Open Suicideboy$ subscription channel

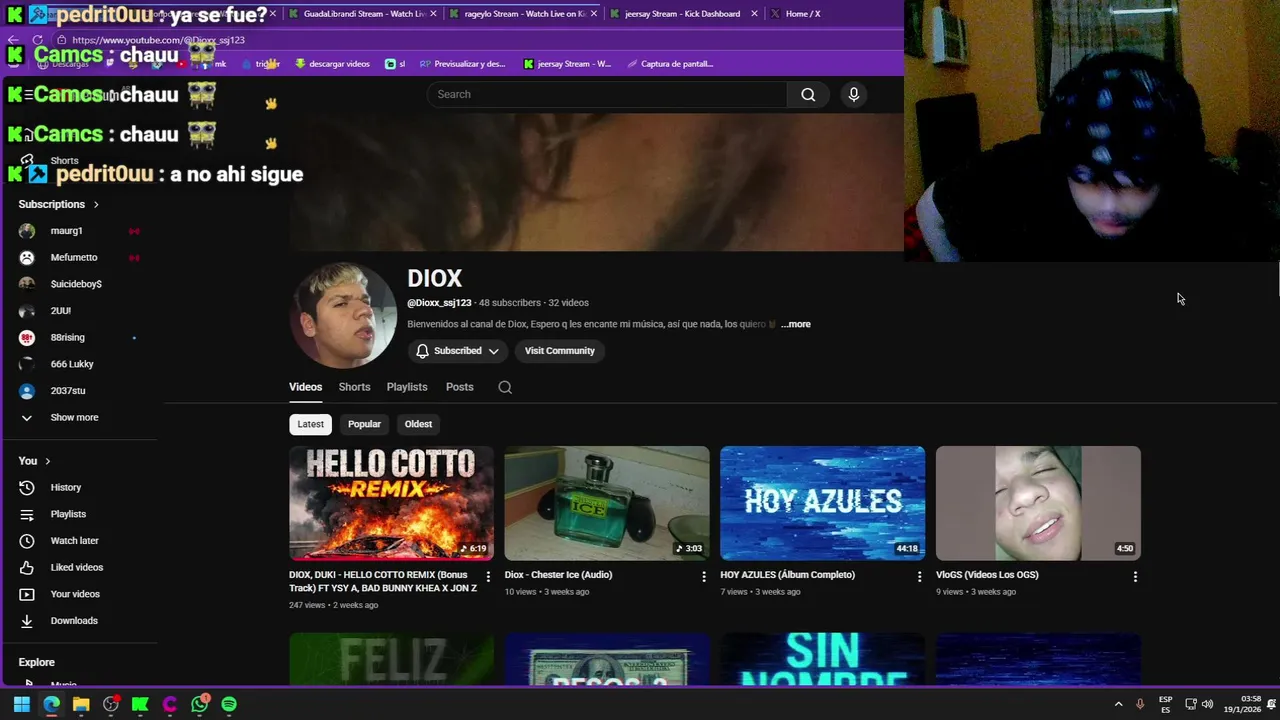point(76,284)
